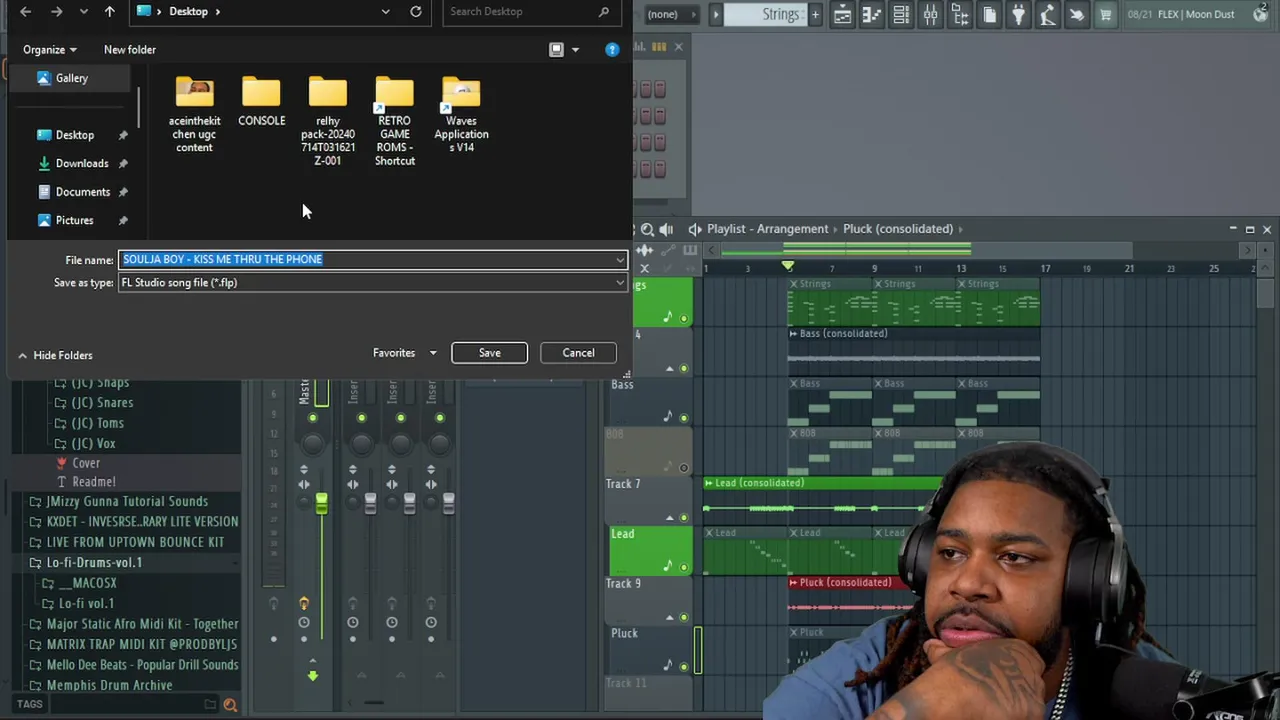The image size is (1280, 720).
Task: Click the speaker icon in the Playlist header
Action: (x=666, y=229)
